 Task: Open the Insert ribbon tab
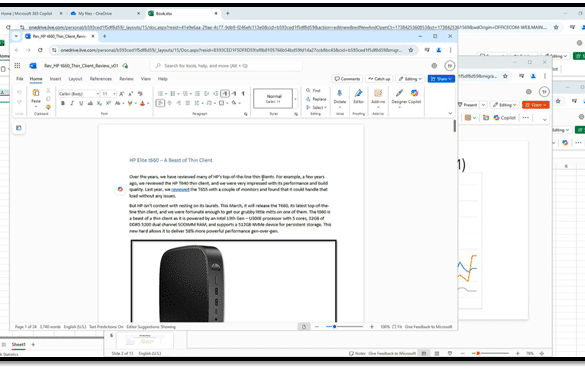(x=55, y=79)
